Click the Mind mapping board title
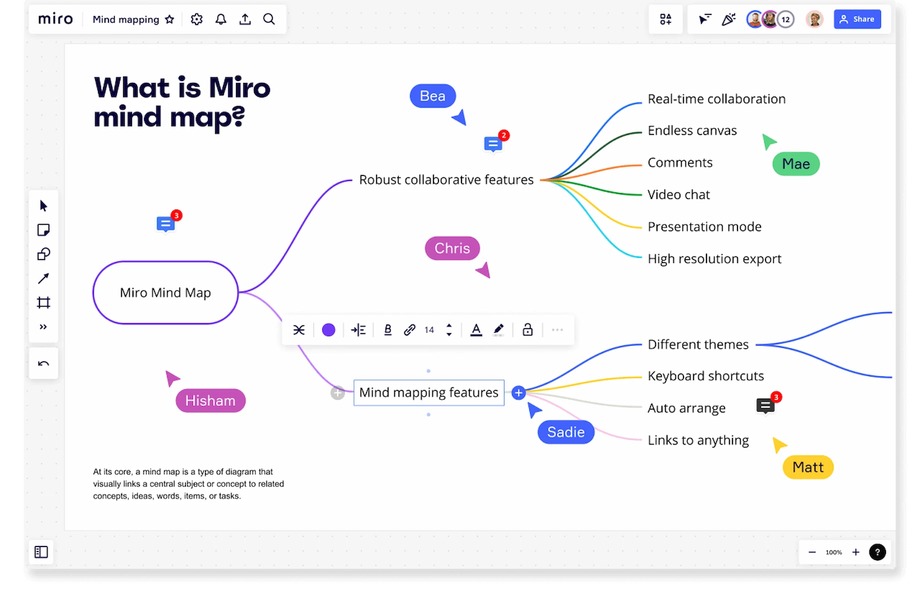 pos(126,19)
